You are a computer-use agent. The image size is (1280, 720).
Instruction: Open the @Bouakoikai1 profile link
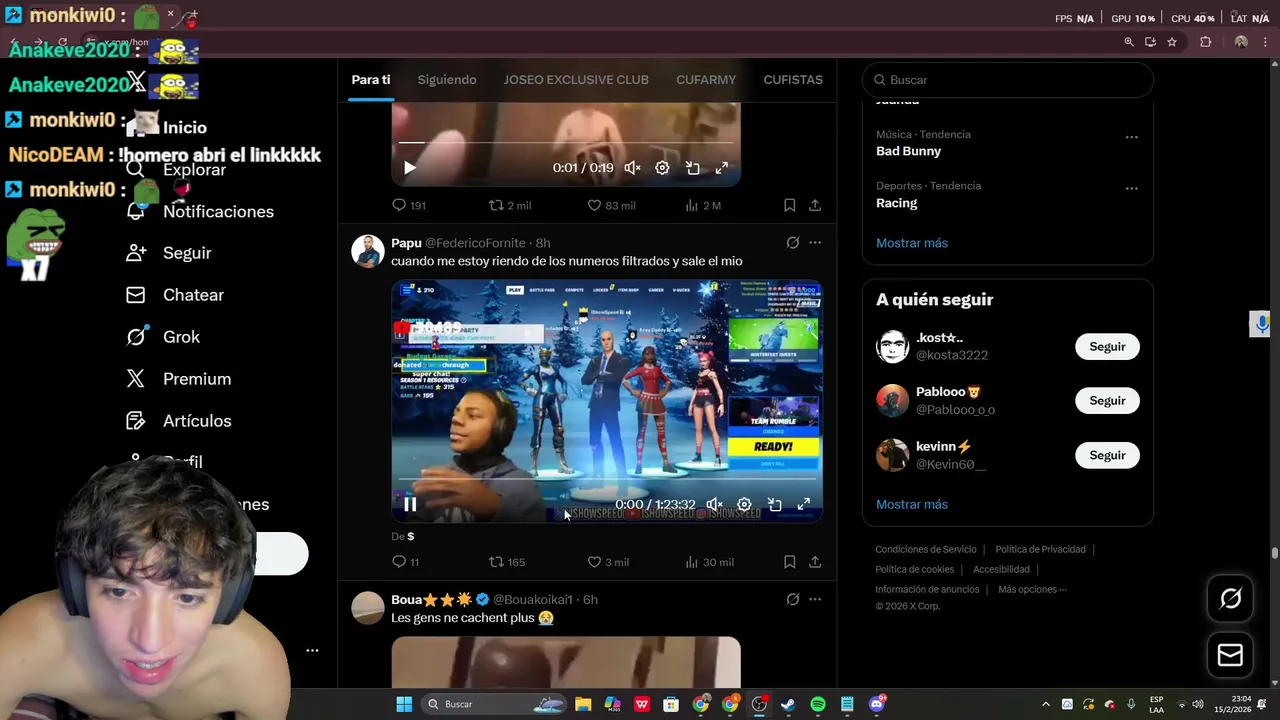[533, 599]
